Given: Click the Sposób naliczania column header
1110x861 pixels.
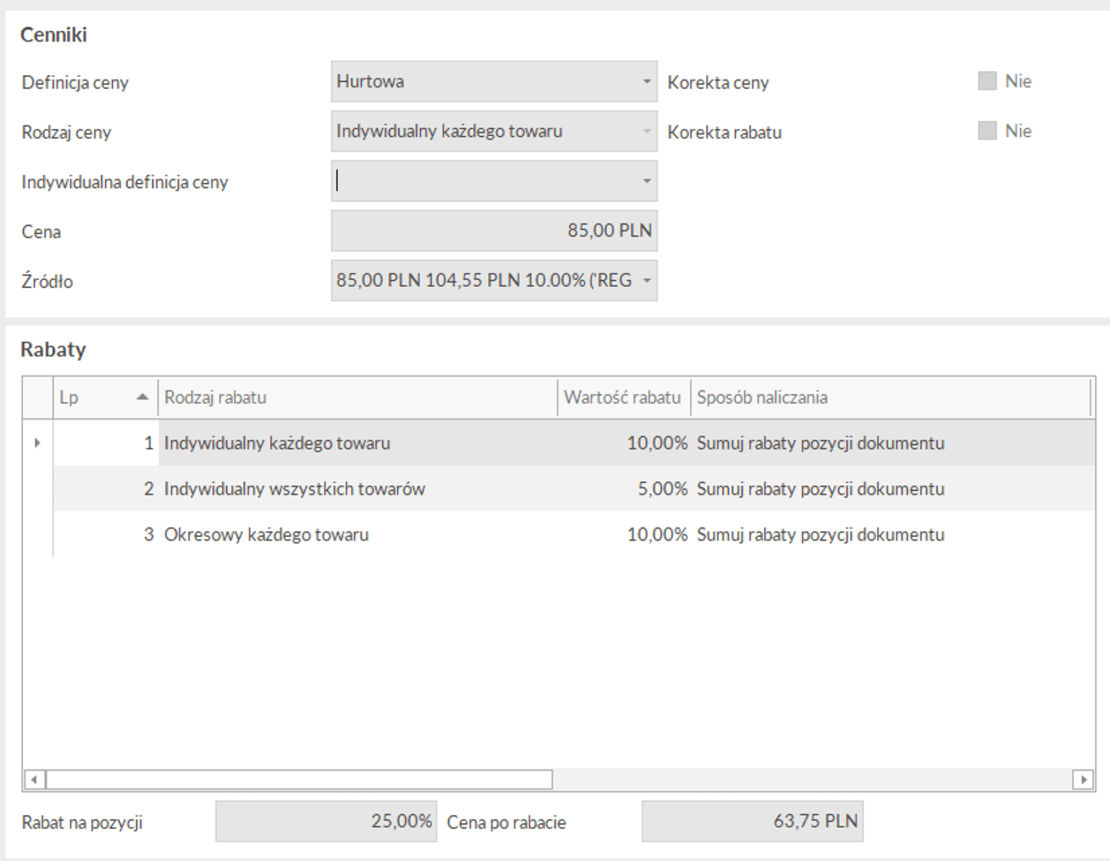Looking at the screenshot, I should [x=888, y=398].
